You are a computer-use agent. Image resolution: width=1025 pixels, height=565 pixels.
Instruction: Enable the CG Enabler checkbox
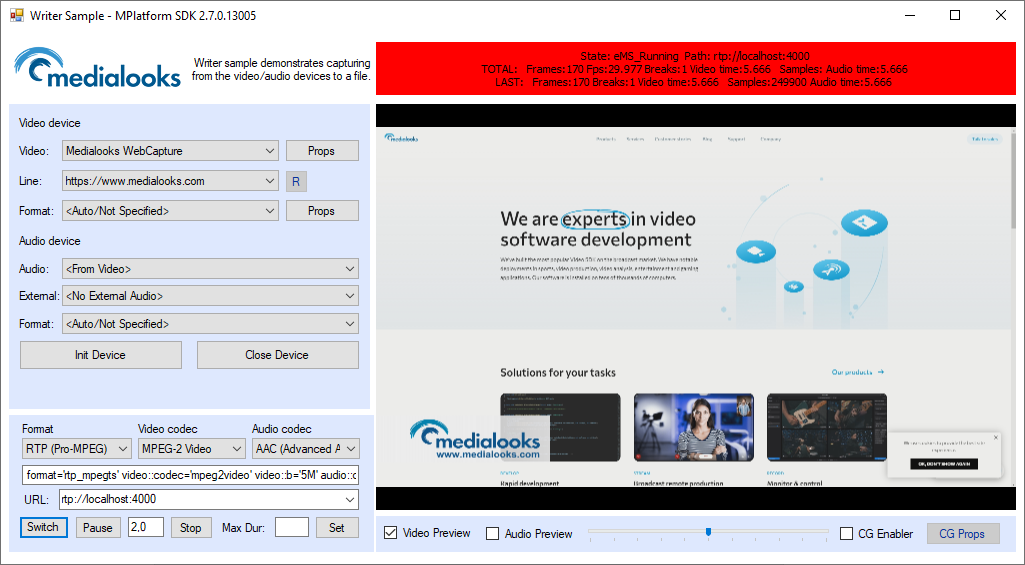pyautogui.click(x=846, y=534)
